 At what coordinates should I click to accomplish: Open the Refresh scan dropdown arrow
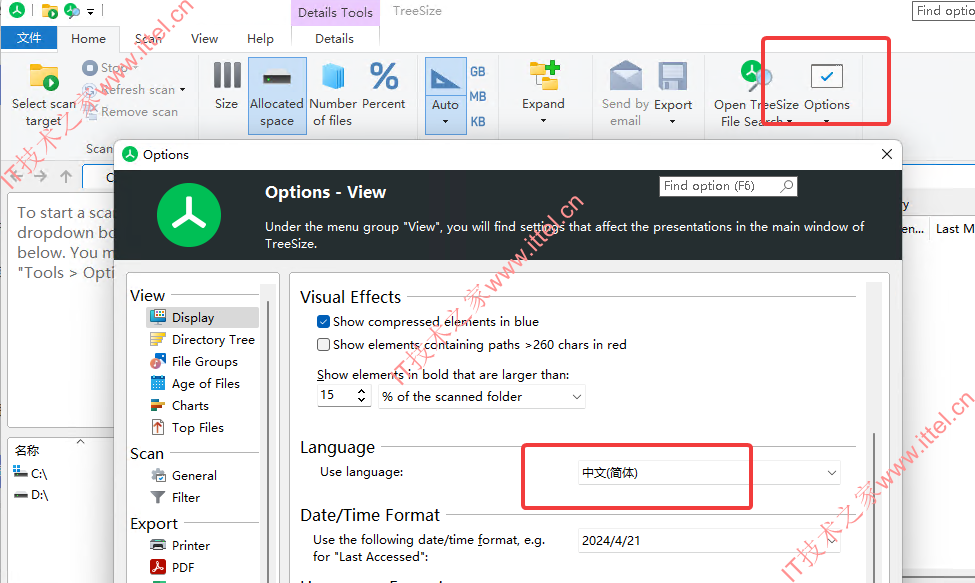click(x=183, y=90)
